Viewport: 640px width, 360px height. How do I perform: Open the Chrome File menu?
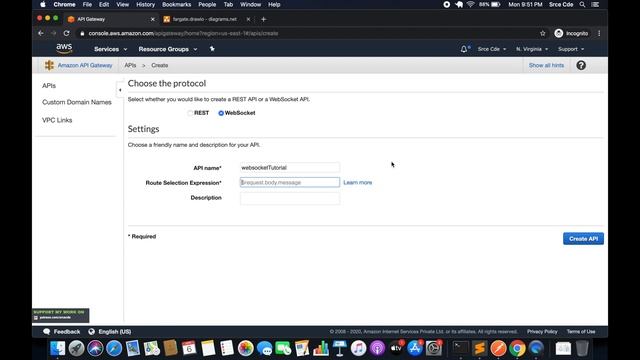[87, 4]
